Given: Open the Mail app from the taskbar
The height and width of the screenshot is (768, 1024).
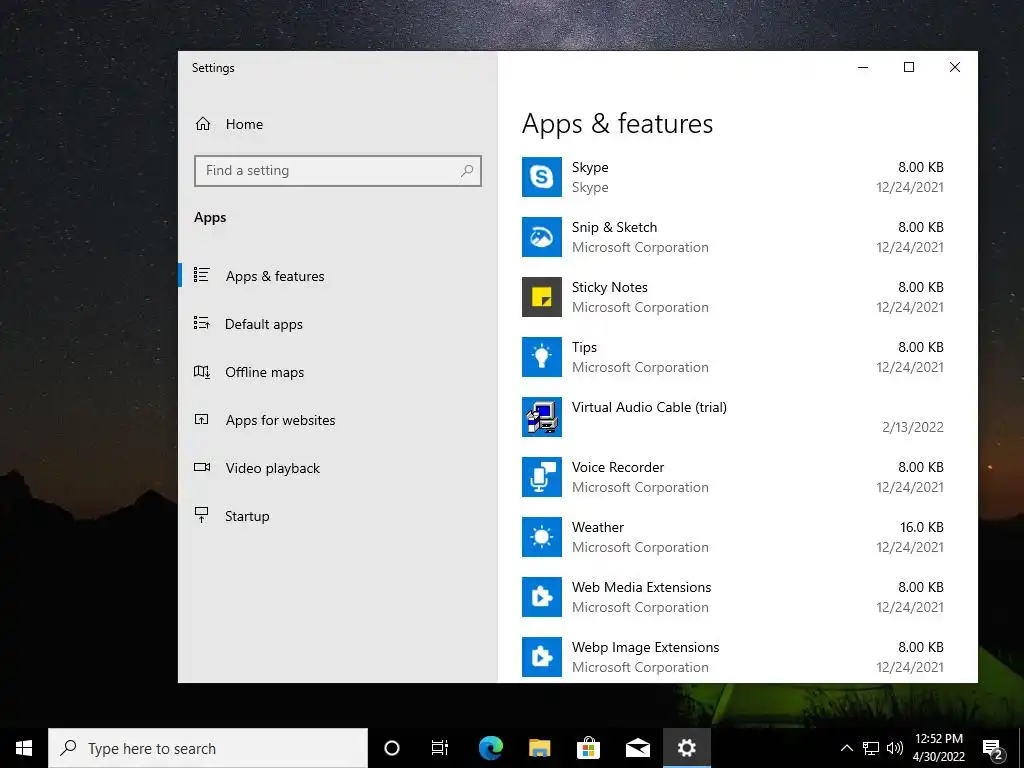Looking at the screenshot, I should coord(637,748).
